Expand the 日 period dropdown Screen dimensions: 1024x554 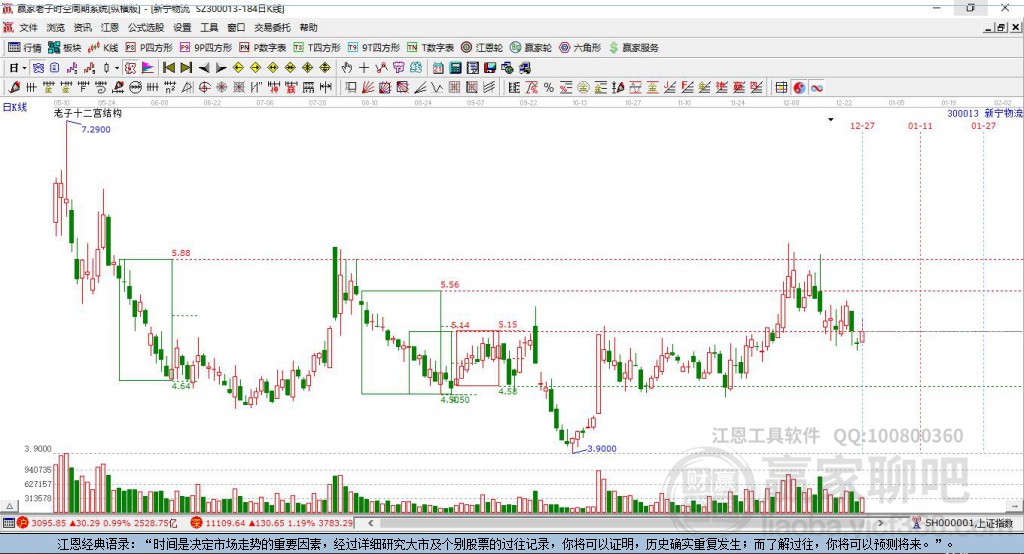pos(24,68)
